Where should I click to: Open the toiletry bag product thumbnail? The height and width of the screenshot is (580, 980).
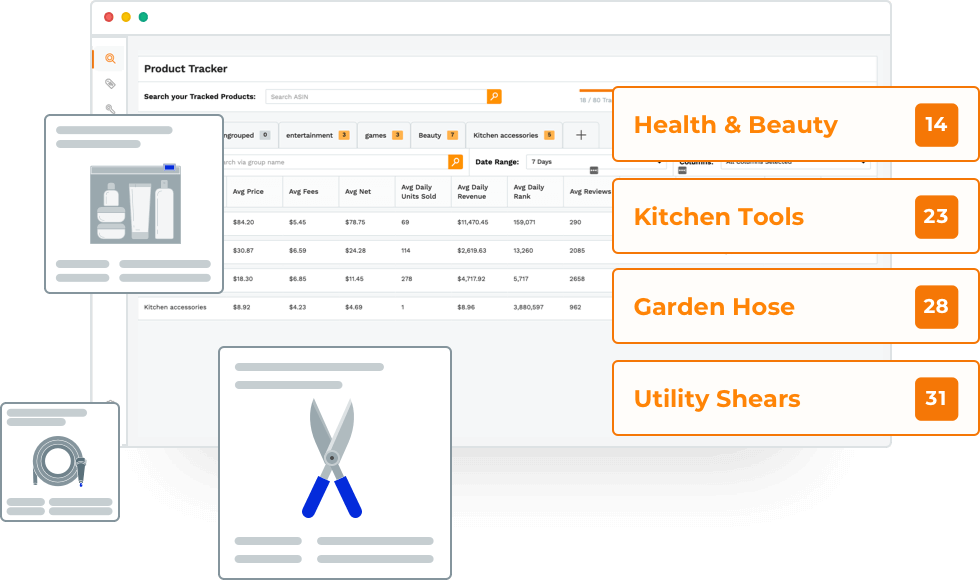coord(135,204)
